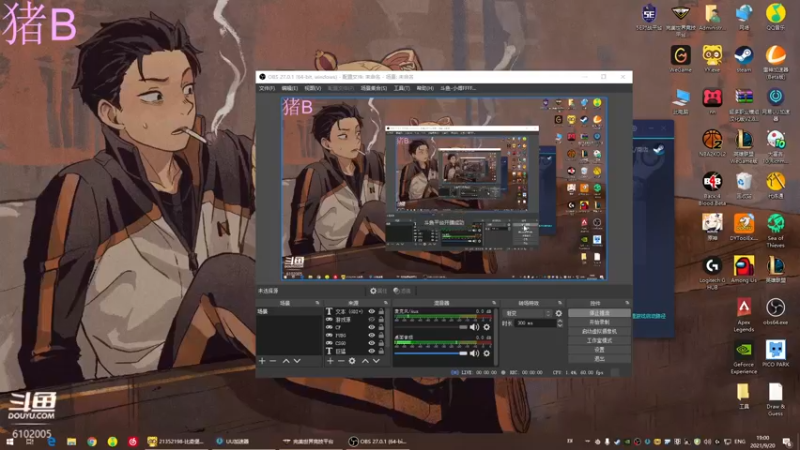Open OBS Settings from the Controls panel

tap(599, 349)
